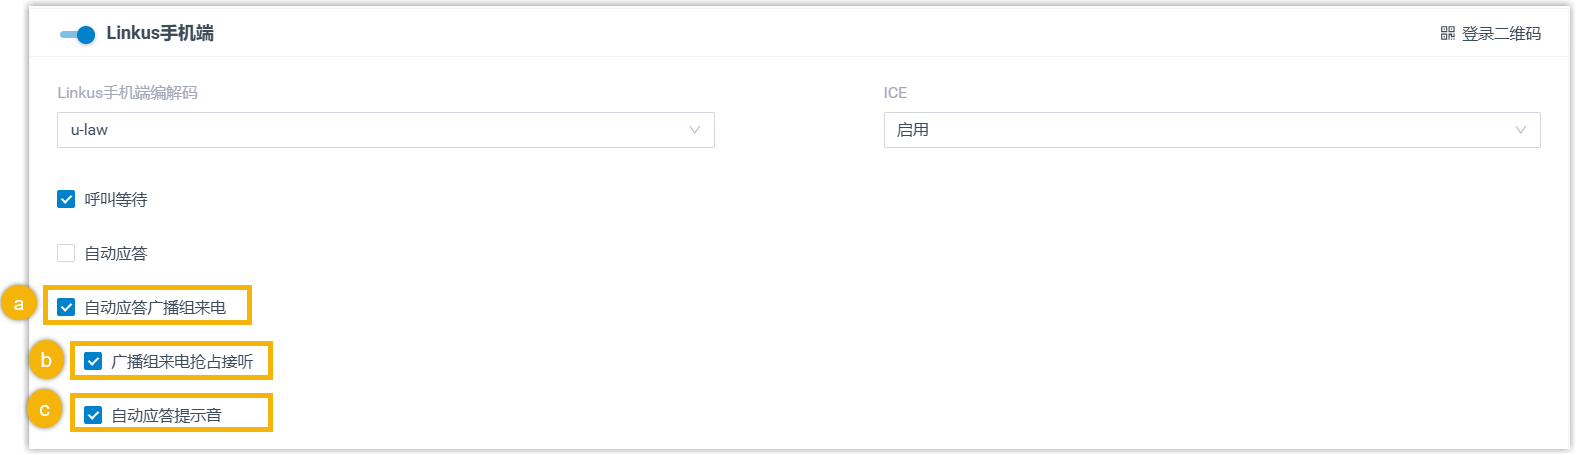Click the chevron arrow in the ICE field
This screenshot has height=455, width=1576.
coord(1521,130)
